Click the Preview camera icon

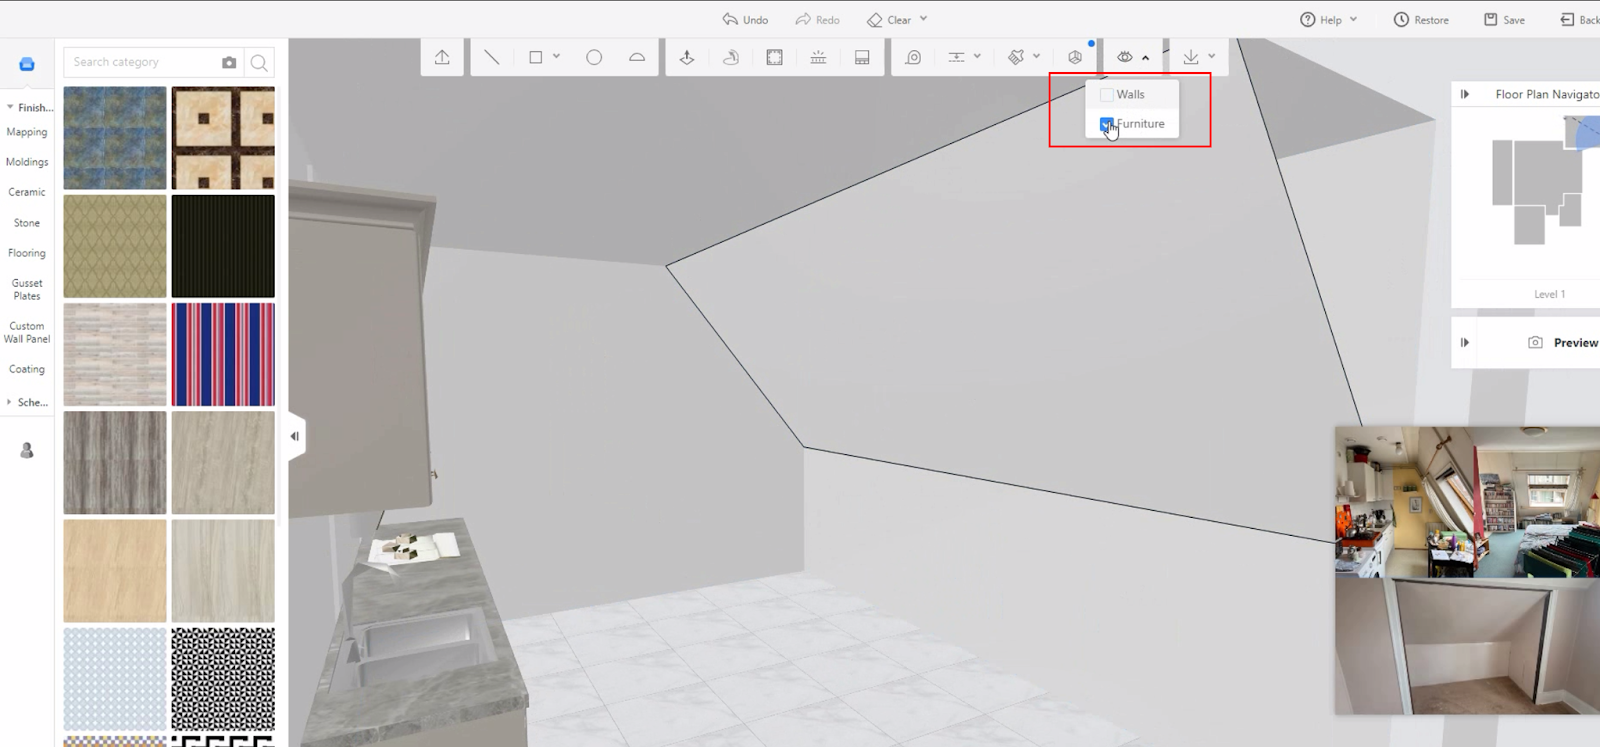click(x=1535, y=343)
